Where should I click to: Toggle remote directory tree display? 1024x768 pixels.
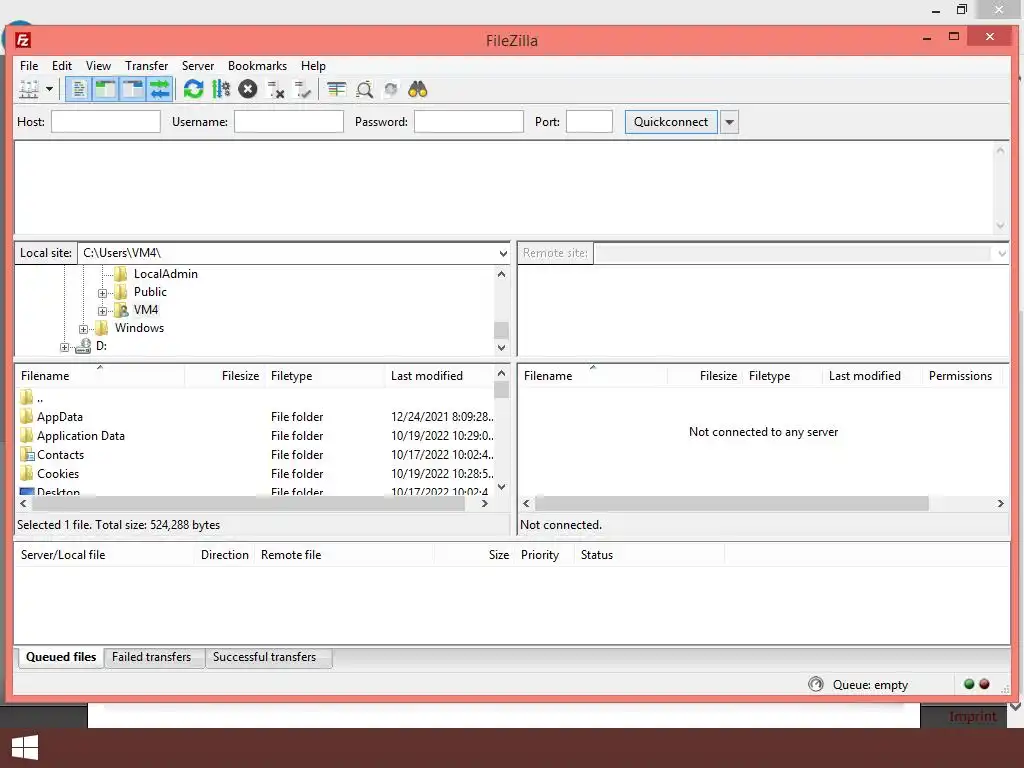click(133, 89)
